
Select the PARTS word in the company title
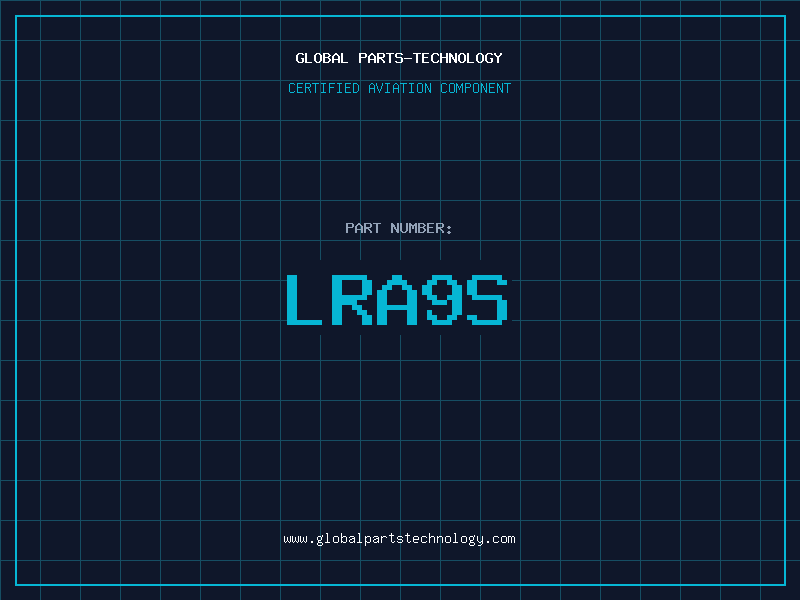pos(382,58)
